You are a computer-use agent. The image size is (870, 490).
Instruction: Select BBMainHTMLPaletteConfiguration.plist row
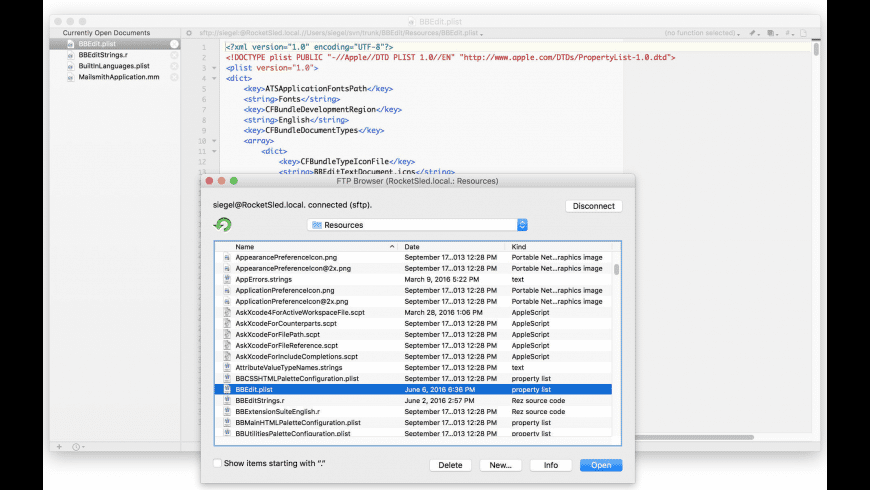(x=413, y=423)
